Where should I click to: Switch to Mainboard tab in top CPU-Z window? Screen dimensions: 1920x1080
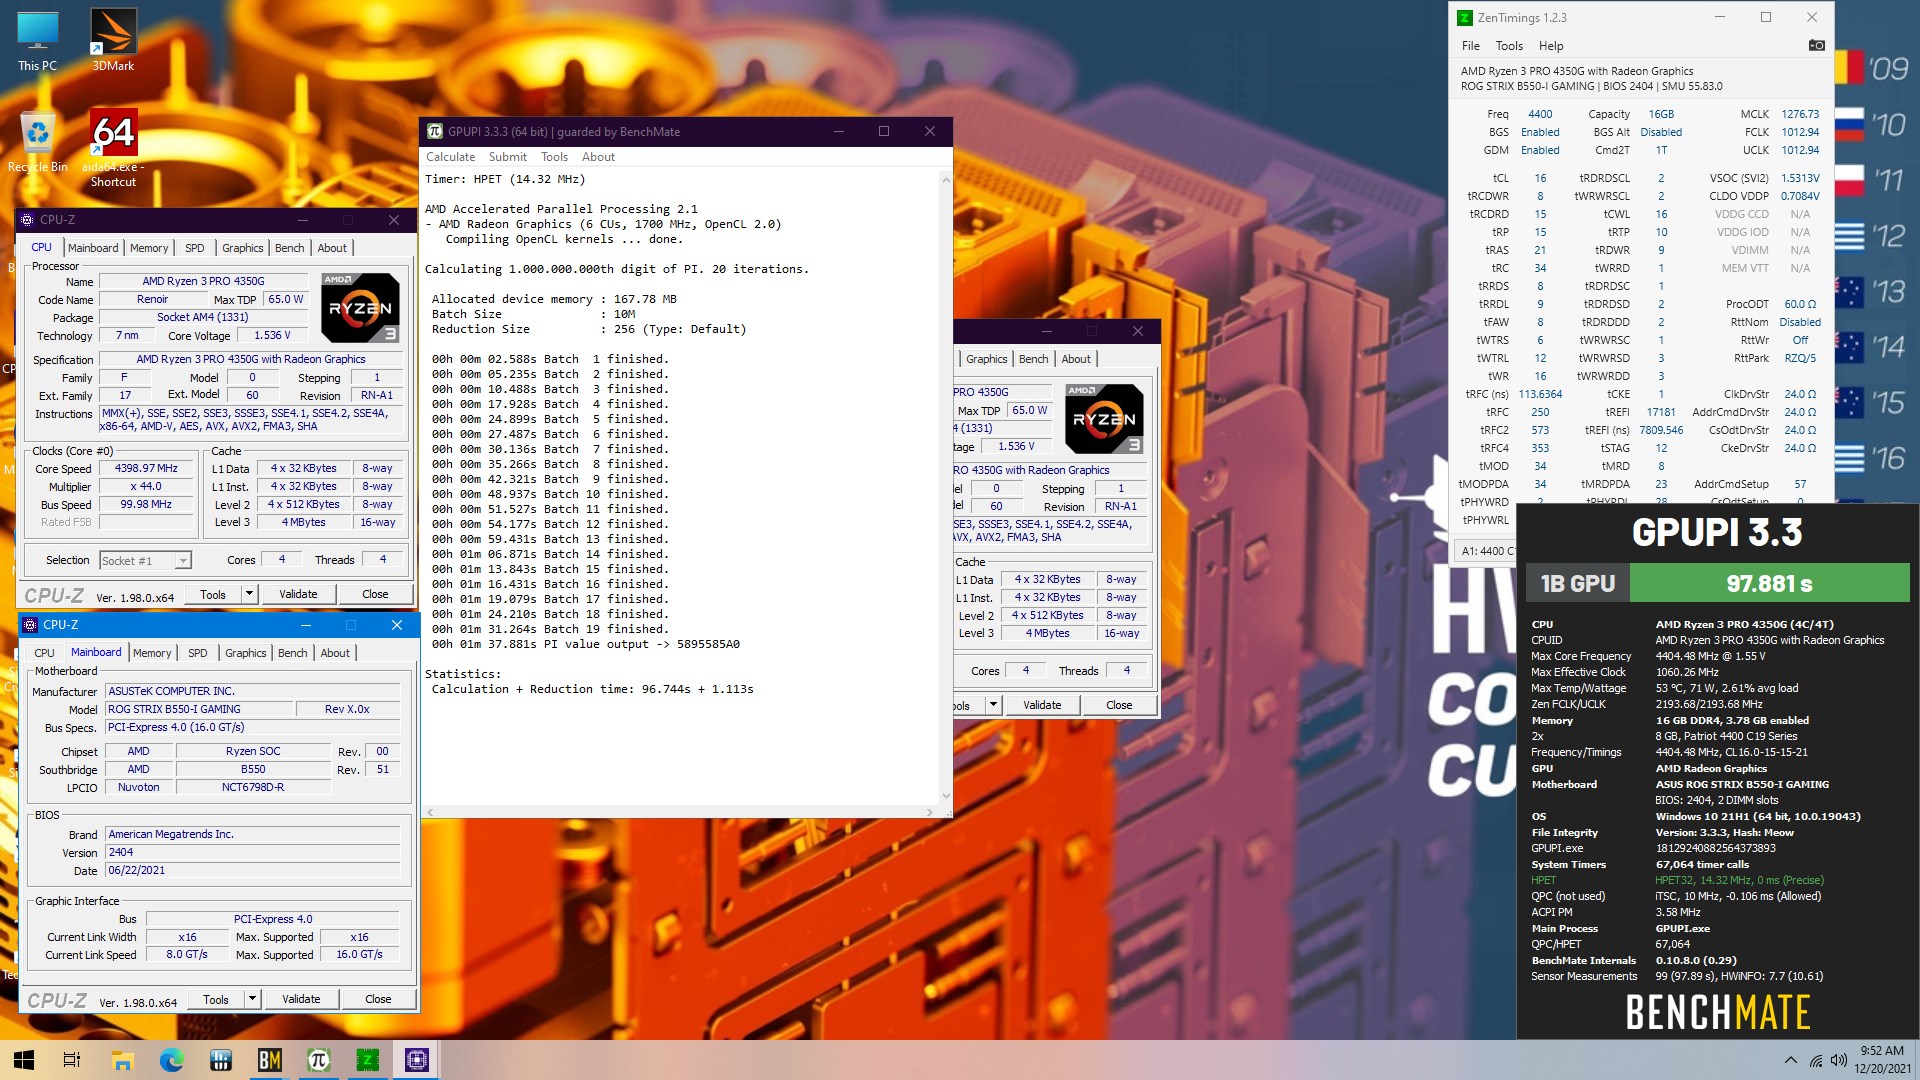(x=93, y=248)
